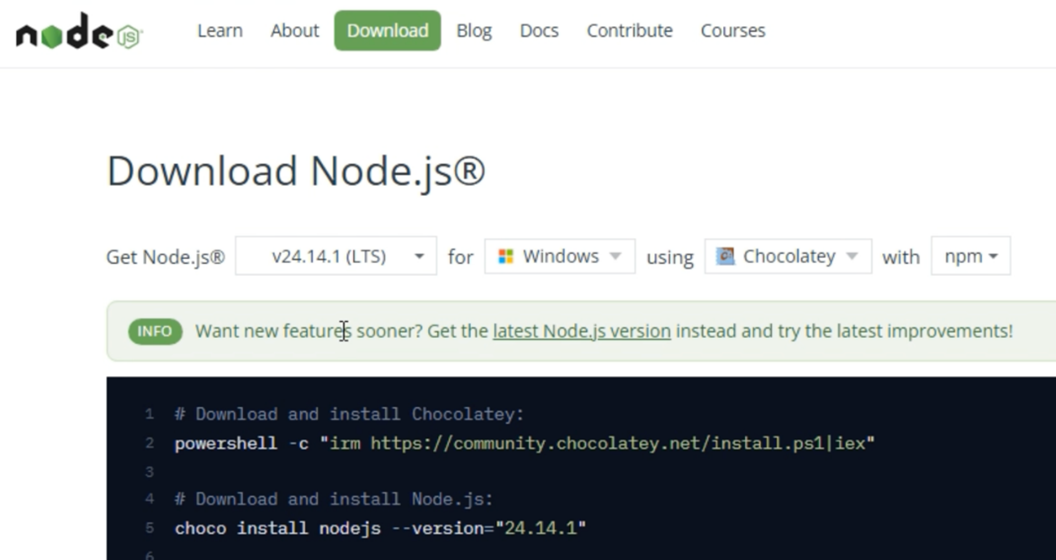Open the Blog page
The image size is (1056, 560).
473,31
